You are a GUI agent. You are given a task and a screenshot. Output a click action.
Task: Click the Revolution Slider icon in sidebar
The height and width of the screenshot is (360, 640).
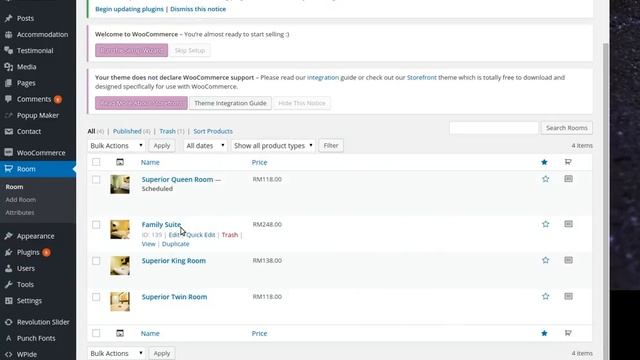9,322
